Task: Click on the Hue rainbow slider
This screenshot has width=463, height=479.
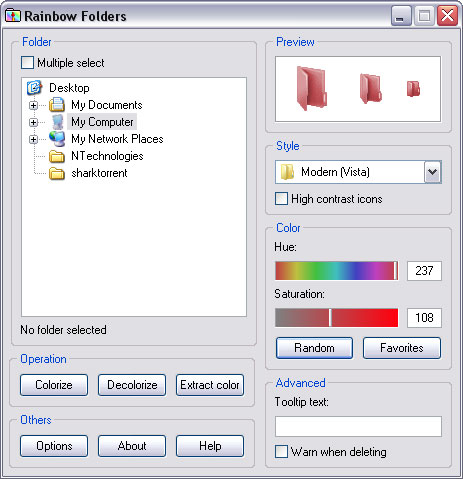Action: [x=337, y=271]
